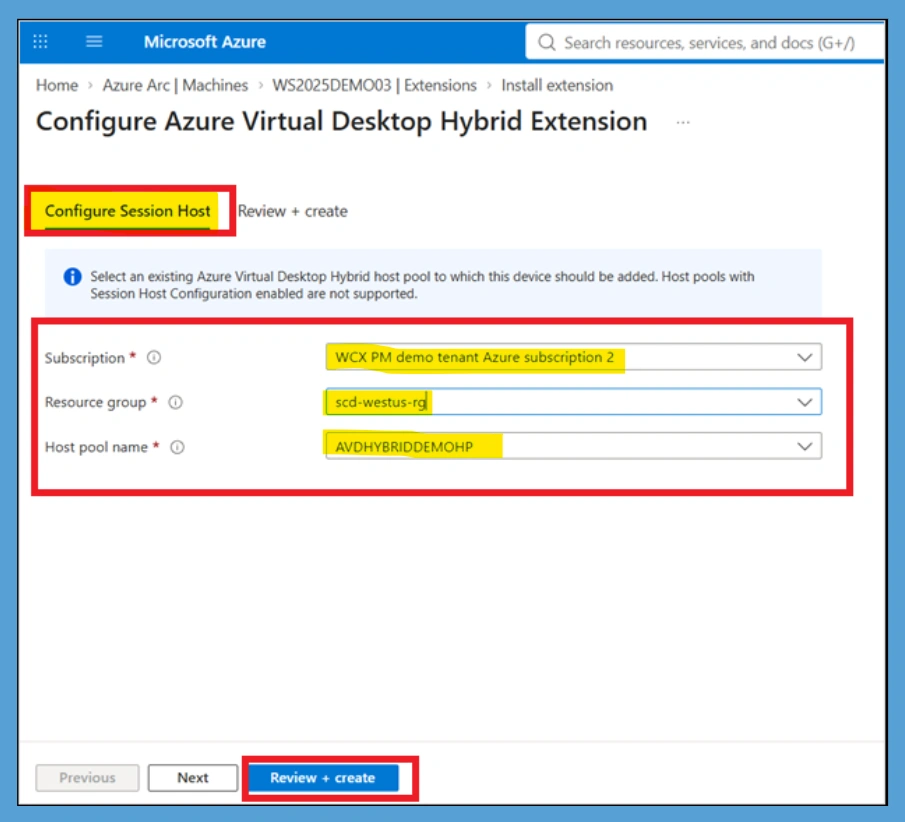Image resolution: width=905 pixels, height=822 pixels.
Task: Click Microsoft Azure portal title
Action: 205,42
